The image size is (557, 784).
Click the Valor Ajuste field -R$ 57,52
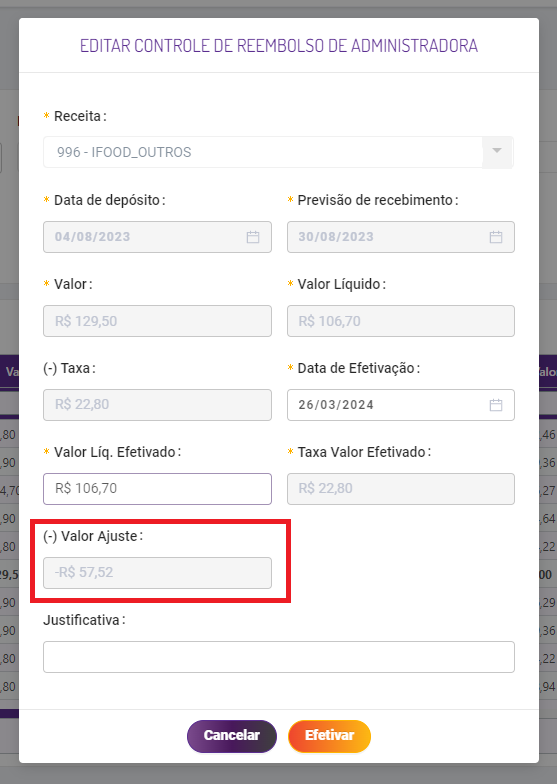(x=158, y=573)
